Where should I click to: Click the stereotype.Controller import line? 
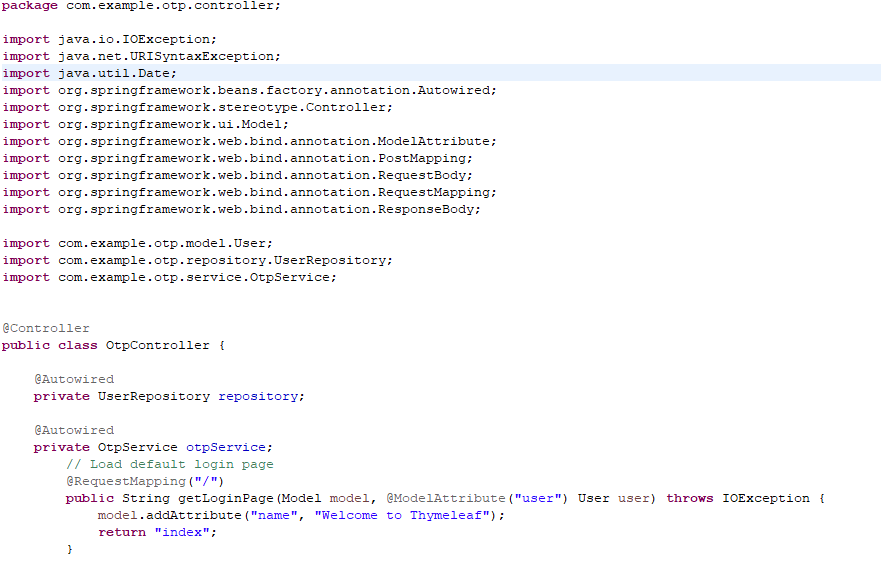pos(197,107)
